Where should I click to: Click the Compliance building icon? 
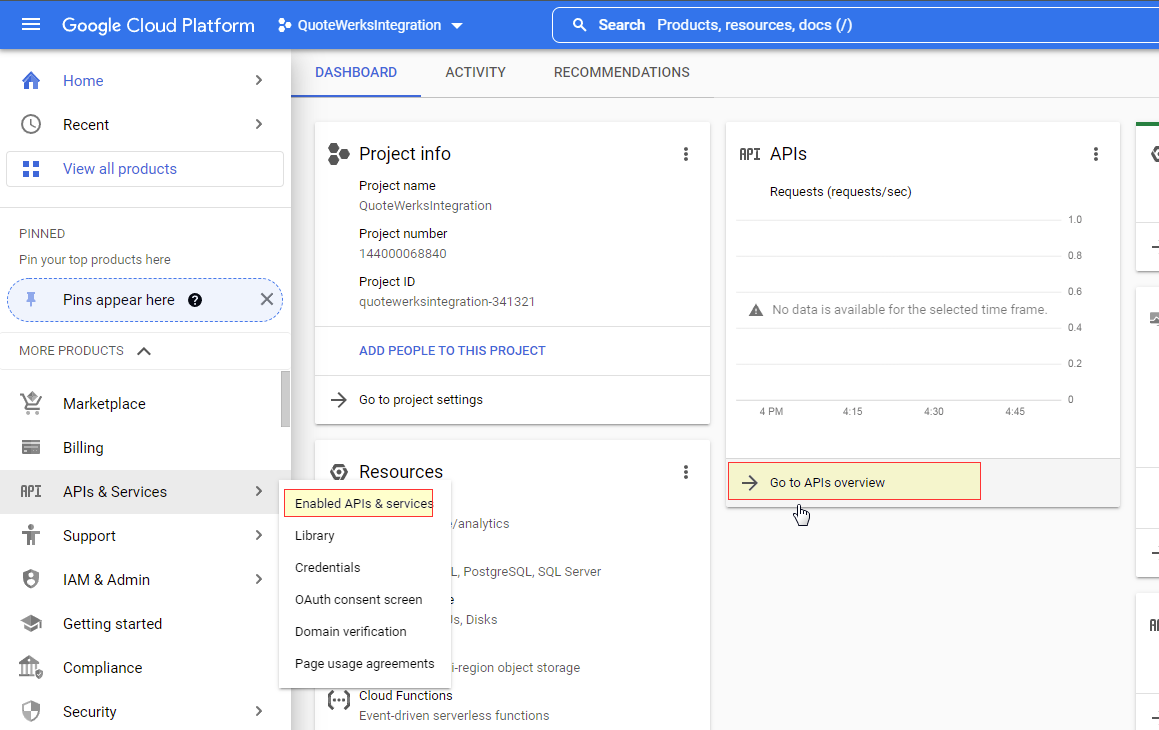click(x=31, y=668)
